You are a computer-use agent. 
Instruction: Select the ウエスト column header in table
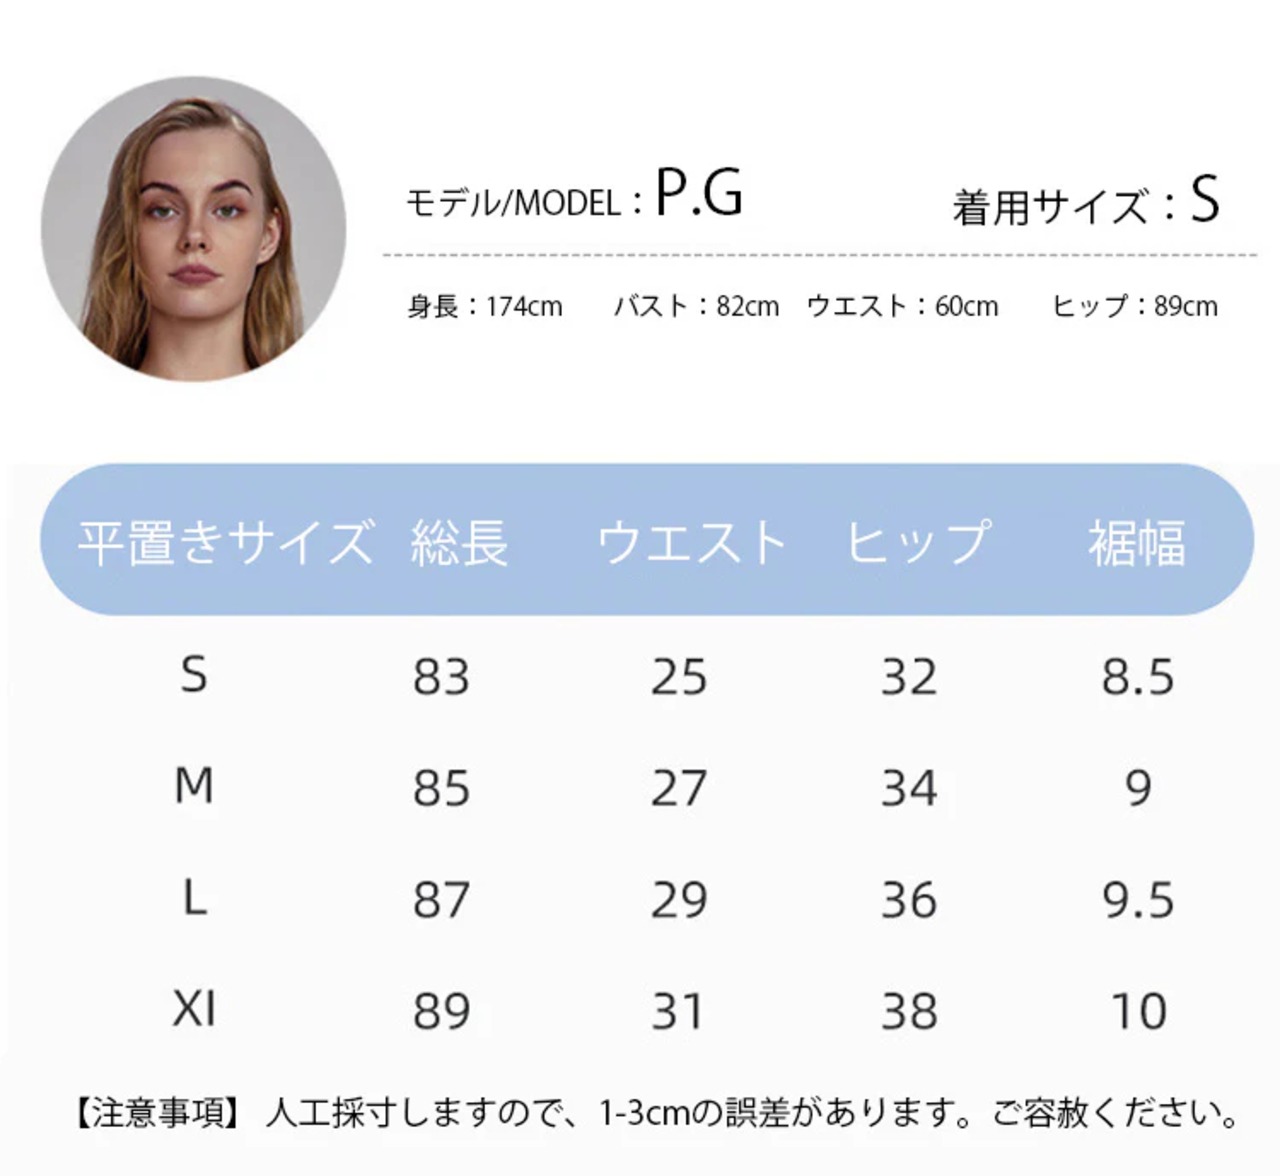[691, 542]
